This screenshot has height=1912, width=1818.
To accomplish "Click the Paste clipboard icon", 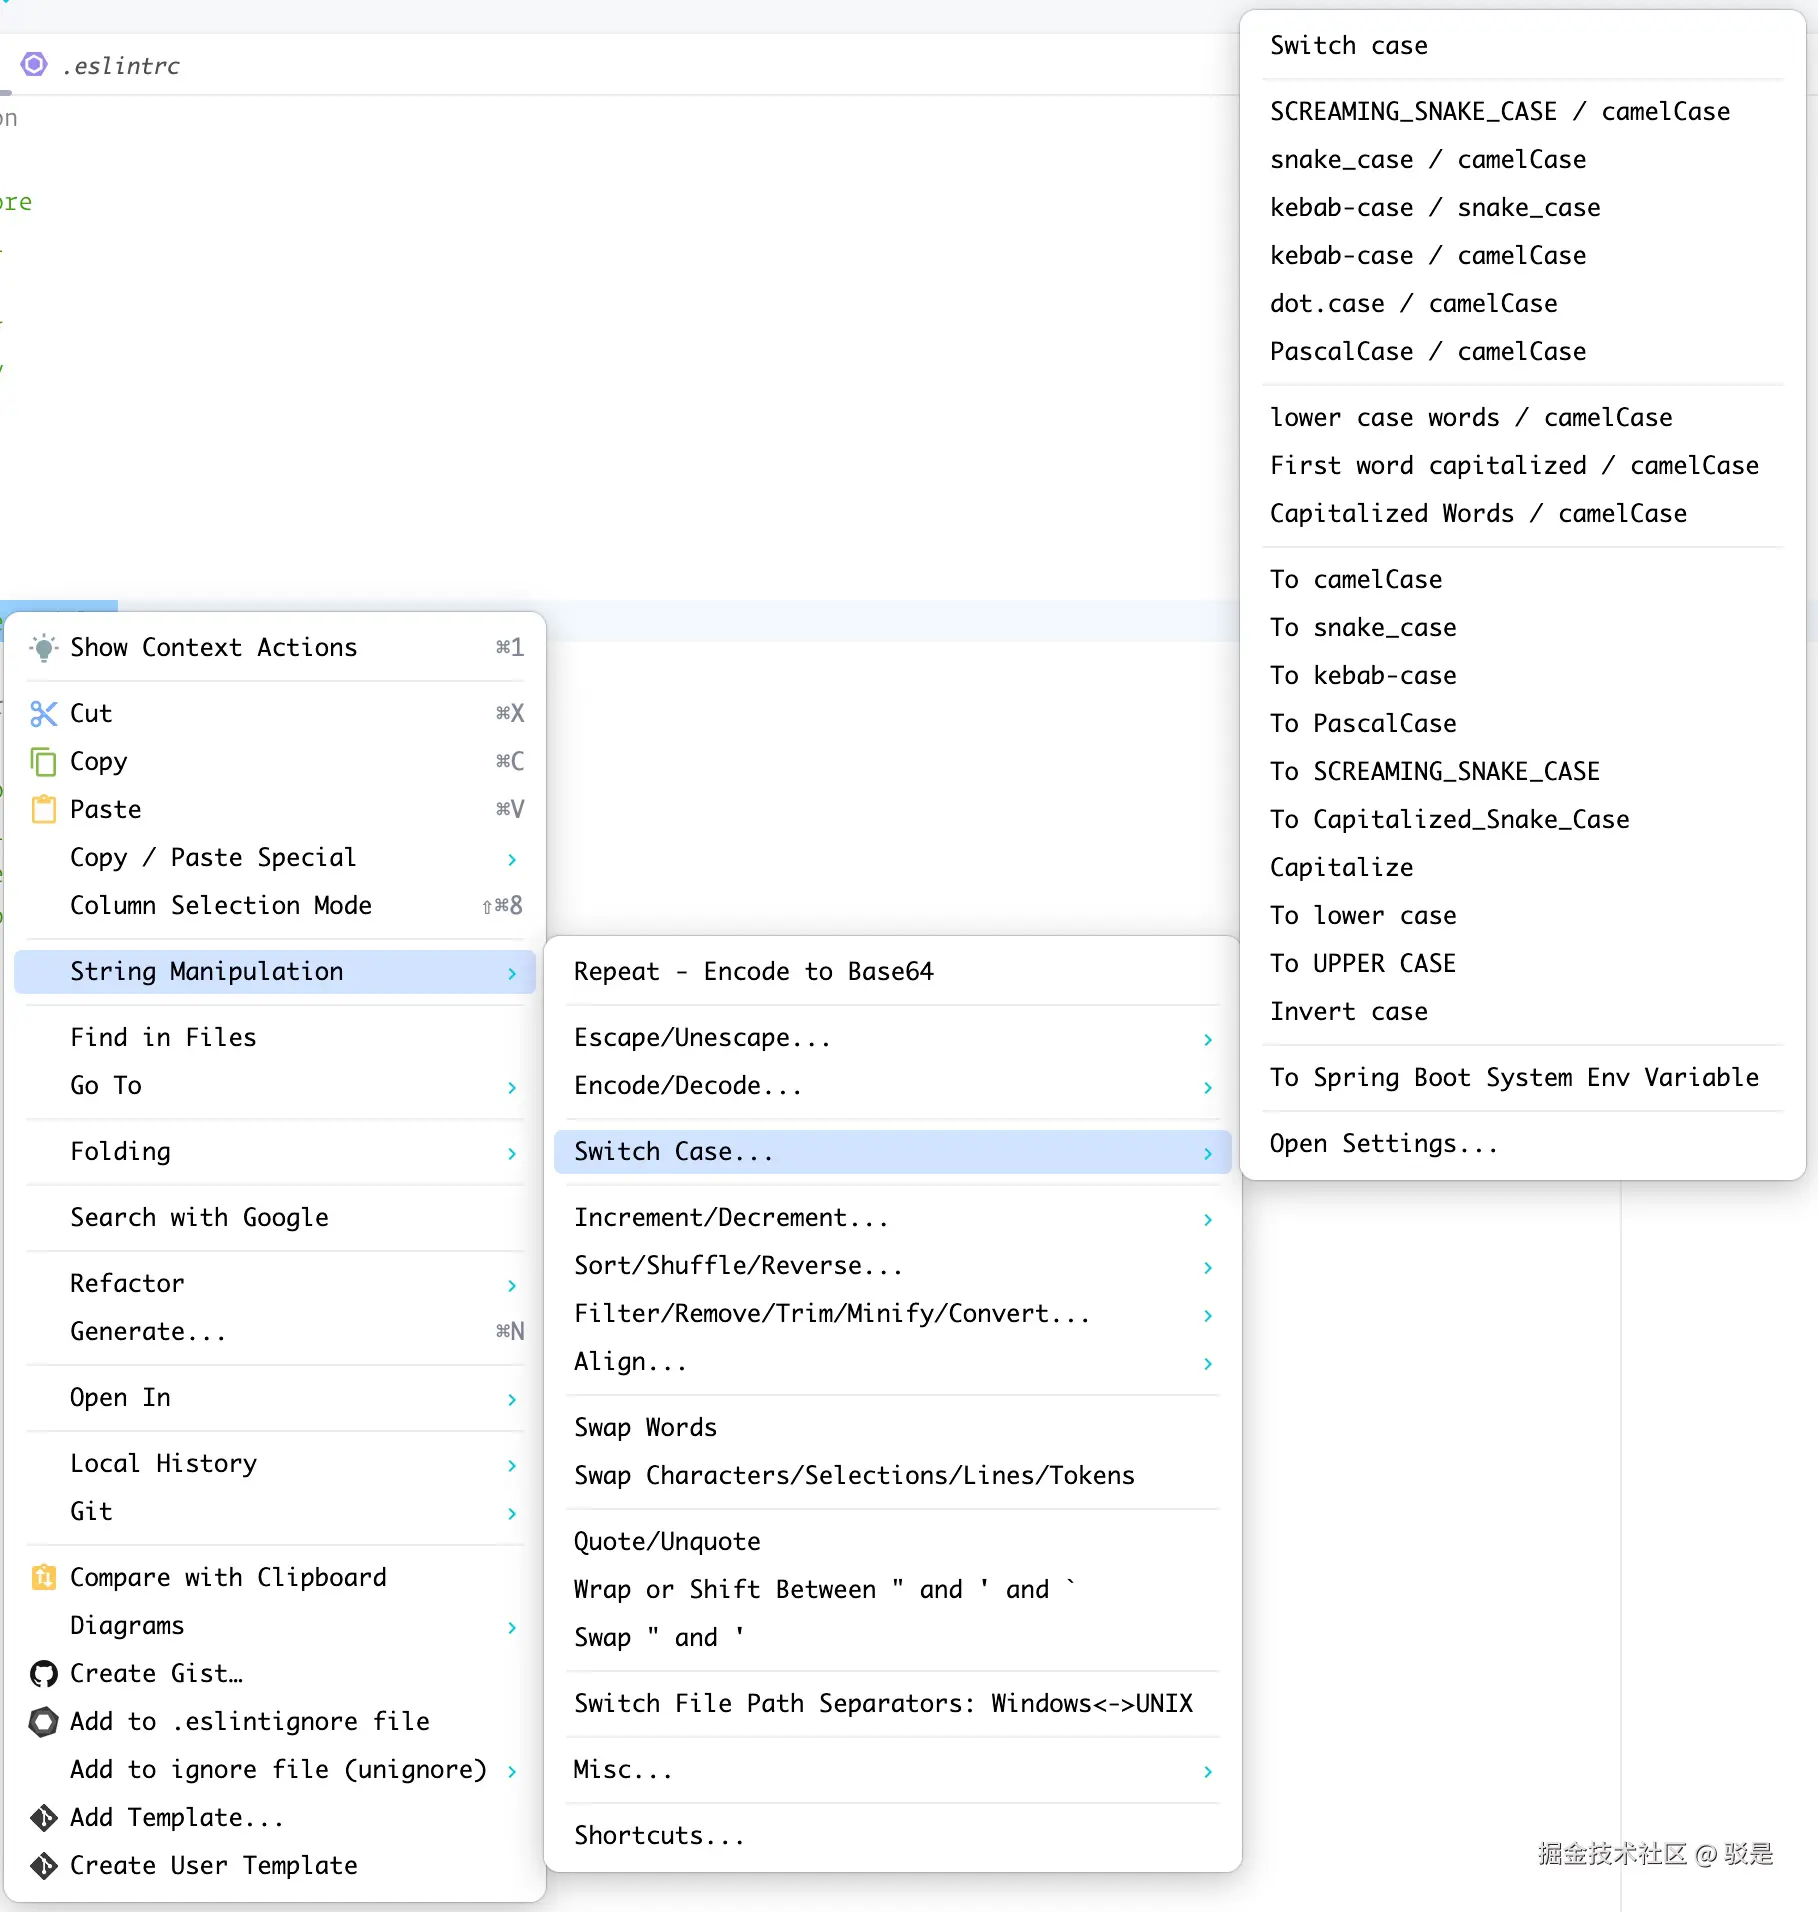I will (43, 810).
